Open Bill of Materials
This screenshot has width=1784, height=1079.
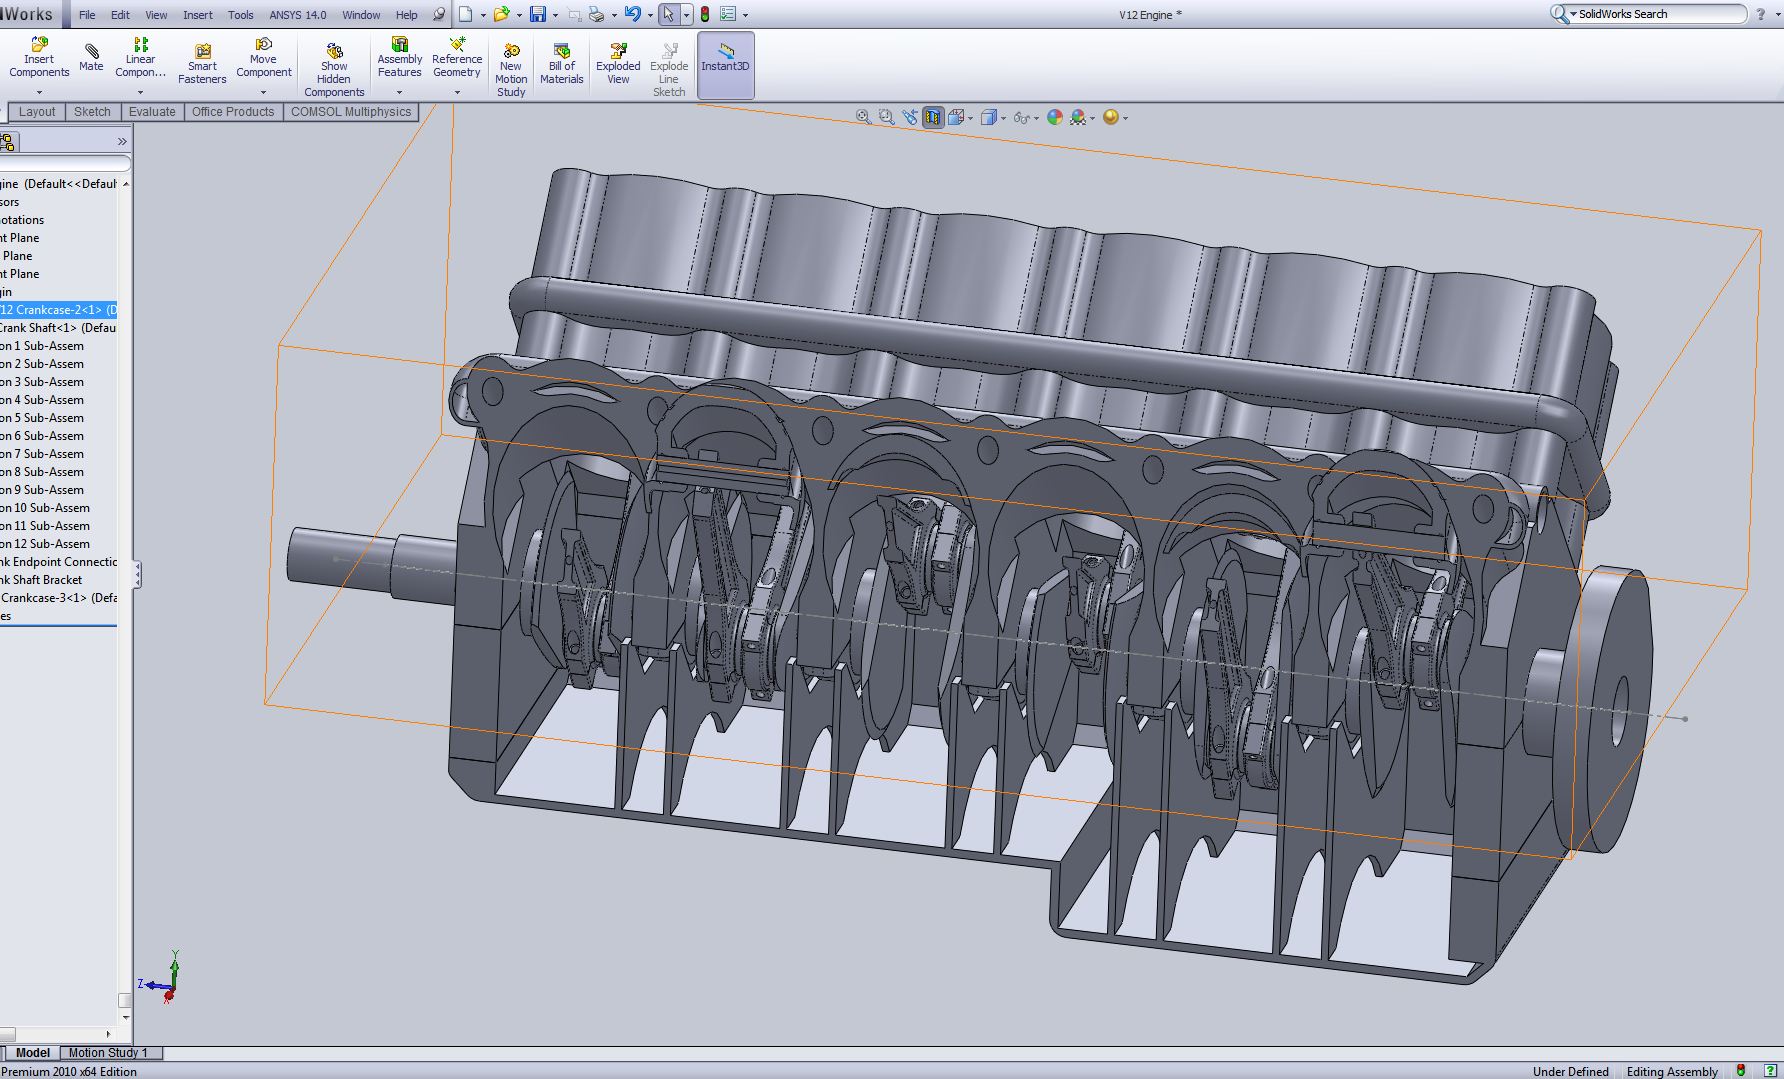(x=561, y=64)
